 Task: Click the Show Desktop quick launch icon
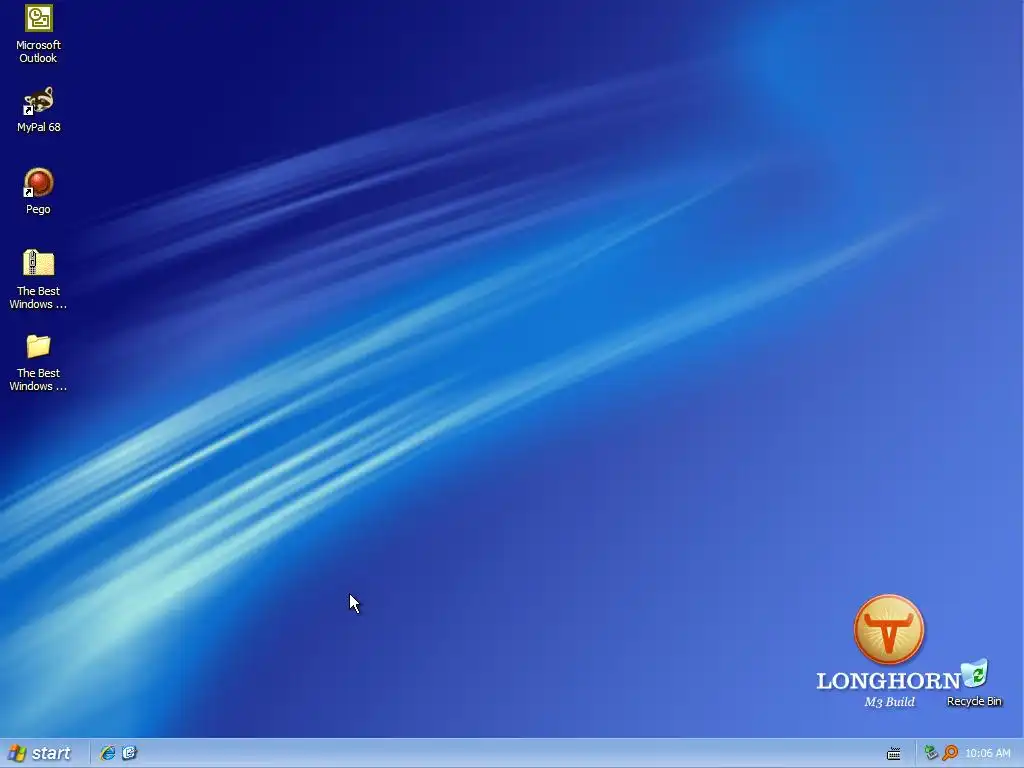[129, 753]
